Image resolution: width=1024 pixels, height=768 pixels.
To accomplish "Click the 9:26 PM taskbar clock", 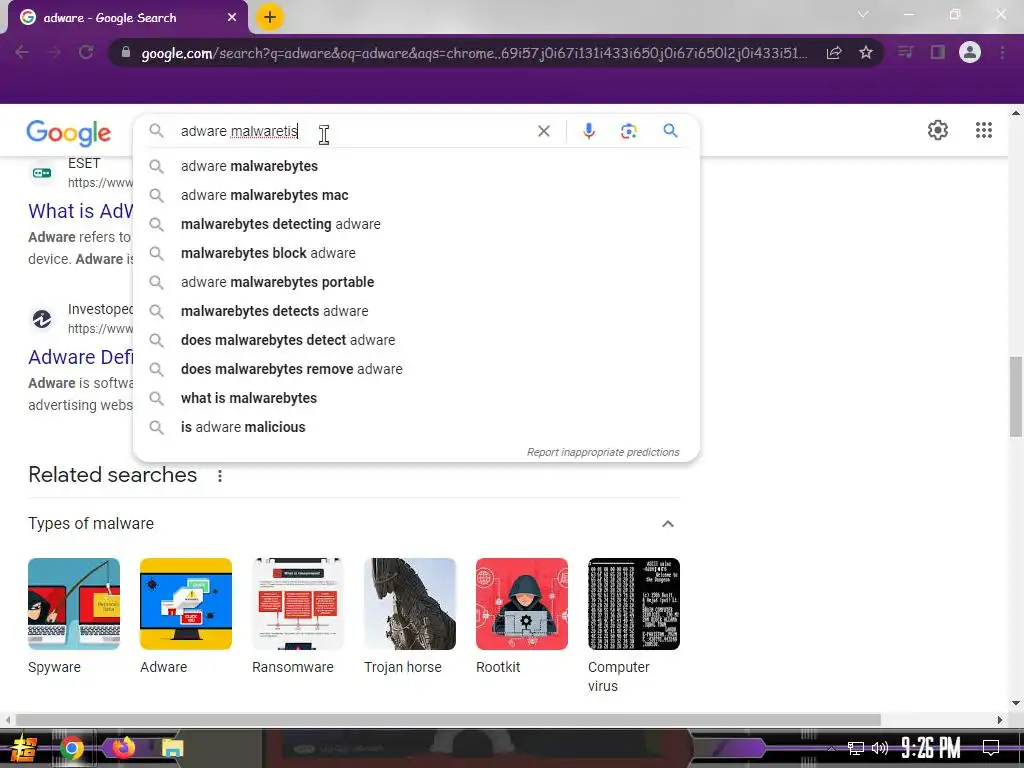I will click(x=930, y=748).
